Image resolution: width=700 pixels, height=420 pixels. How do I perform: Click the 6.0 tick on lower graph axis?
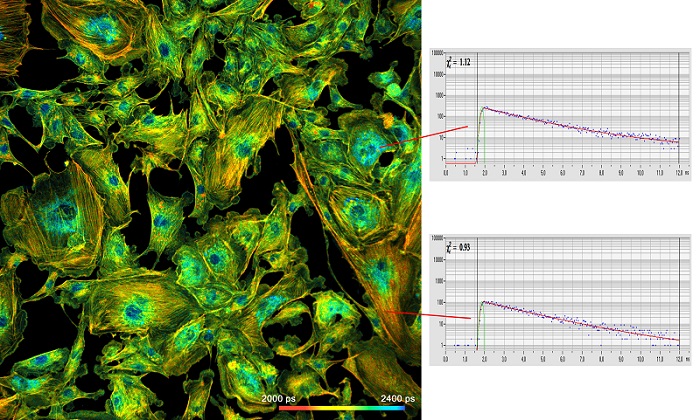point(563,357)
